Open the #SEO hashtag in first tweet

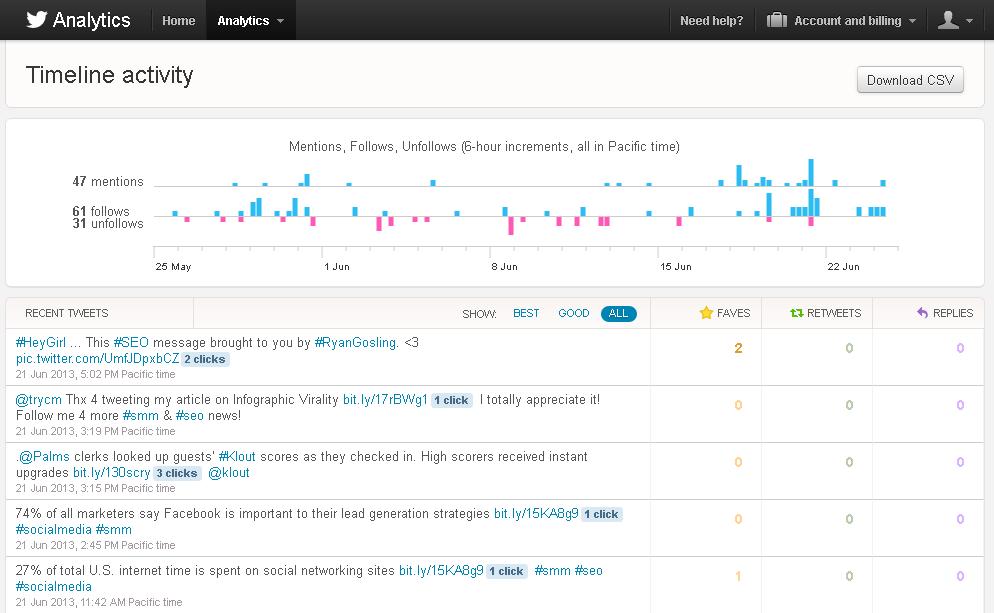coord(131,342)
